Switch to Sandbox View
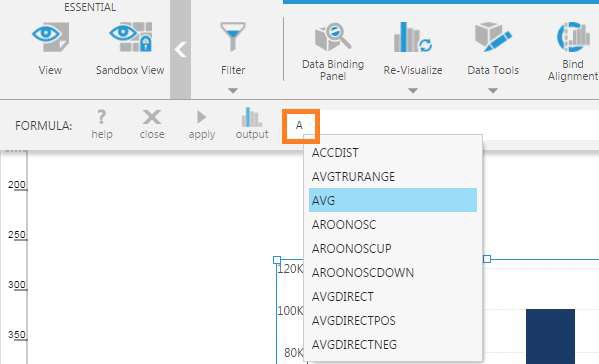 click(x=131, y=37)
